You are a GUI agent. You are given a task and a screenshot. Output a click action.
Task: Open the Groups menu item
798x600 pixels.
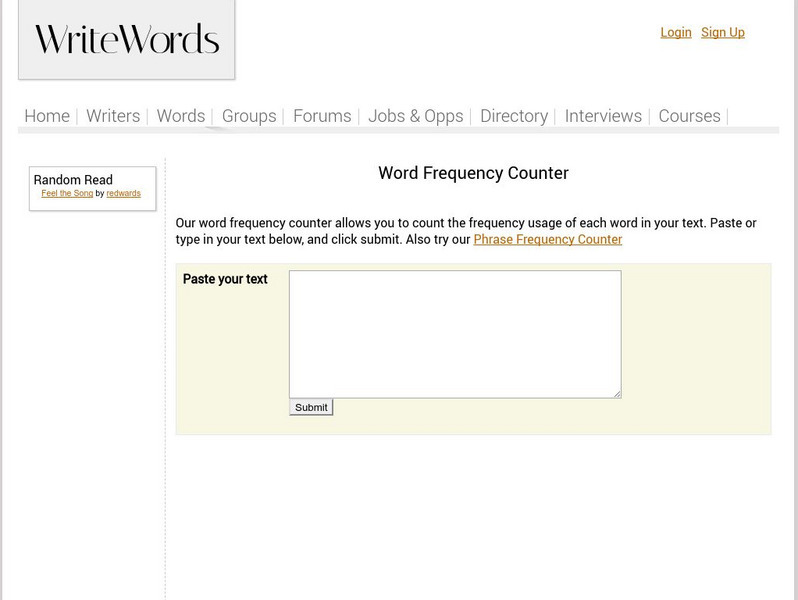pyautogui.click(x=249, y=116)
